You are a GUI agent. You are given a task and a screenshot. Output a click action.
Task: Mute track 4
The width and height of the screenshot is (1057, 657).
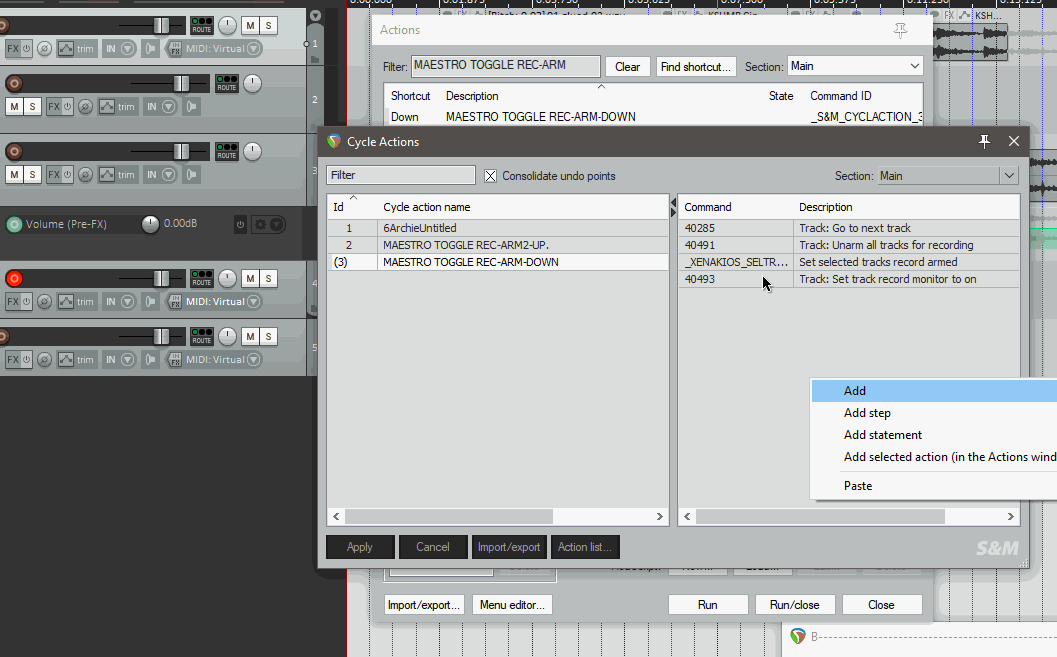(x=250, y=278)
